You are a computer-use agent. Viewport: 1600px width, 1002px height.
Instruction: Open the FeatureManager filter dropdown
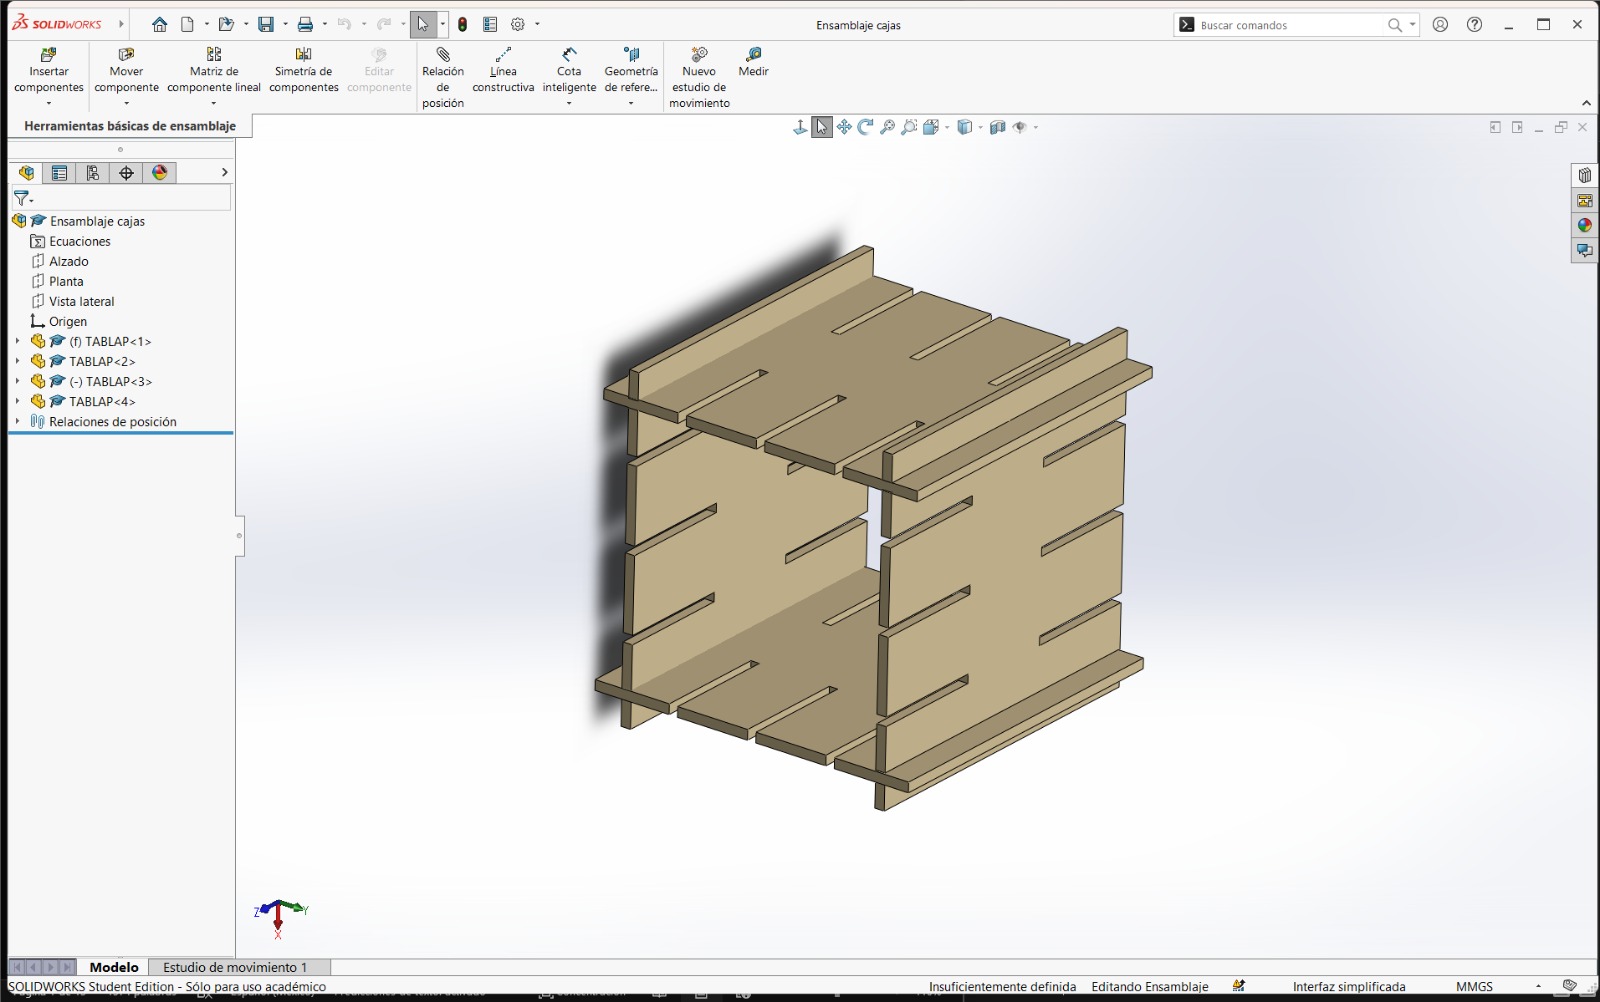pyautogui.click(x=30, y=198)
